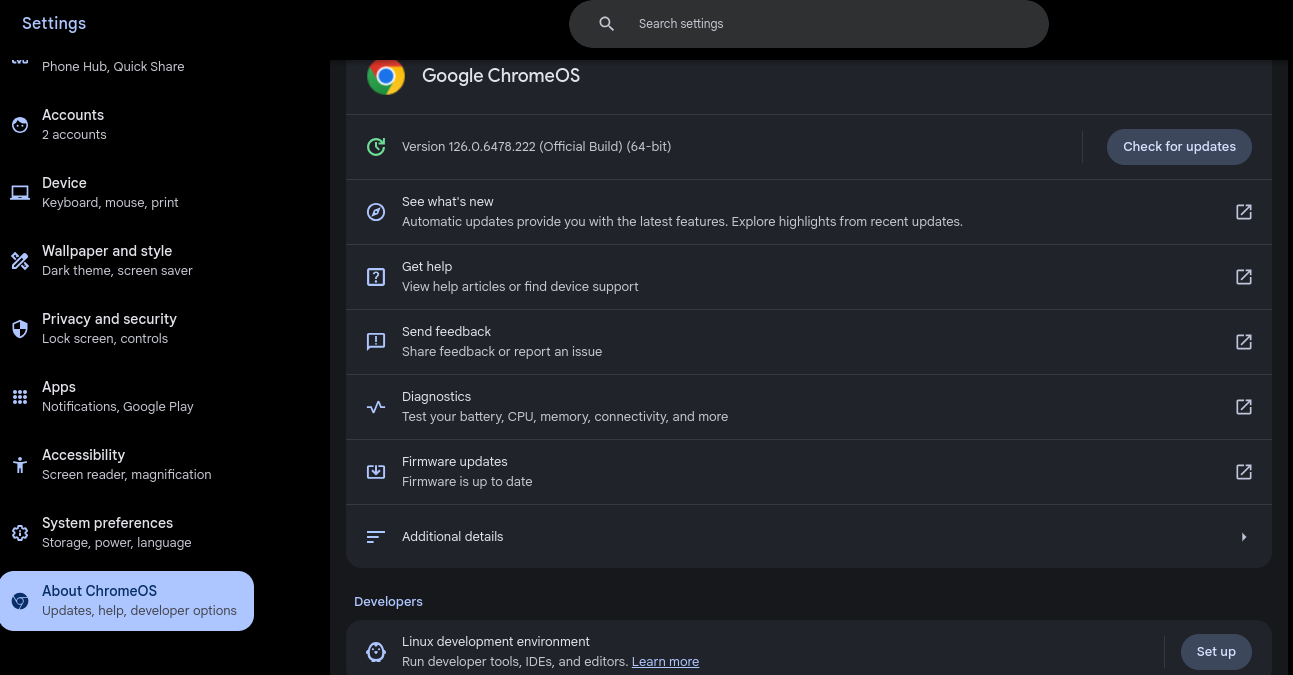Click the Accessibility icon in the sidebar
This screenshot has width=1293, height=675.
20,465
